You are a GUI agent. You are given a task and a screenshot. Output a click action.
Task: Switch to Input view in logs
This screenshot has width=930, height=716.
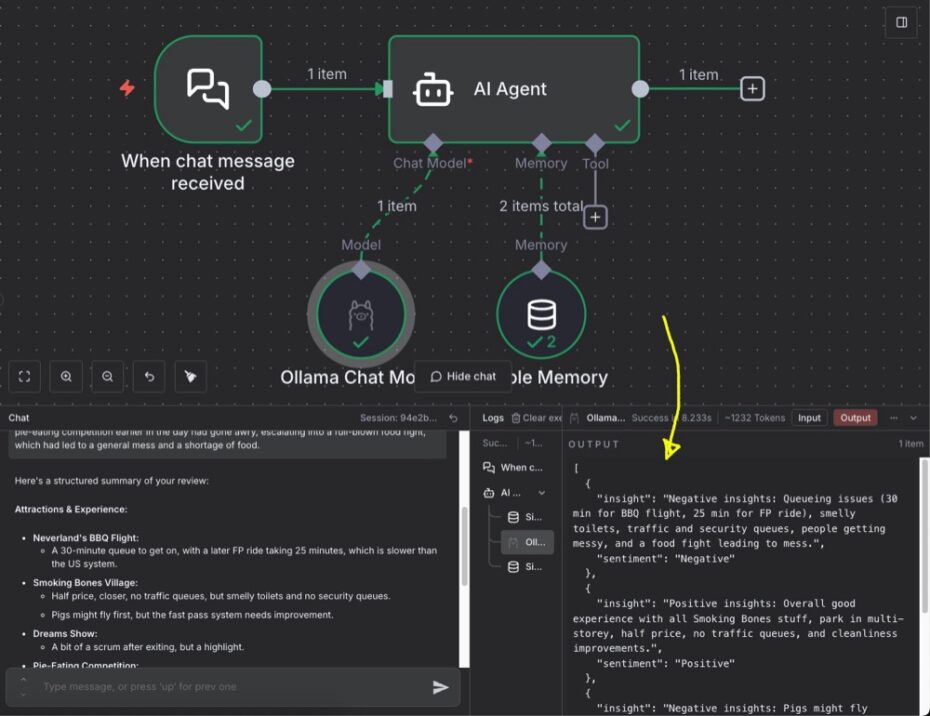809,418
